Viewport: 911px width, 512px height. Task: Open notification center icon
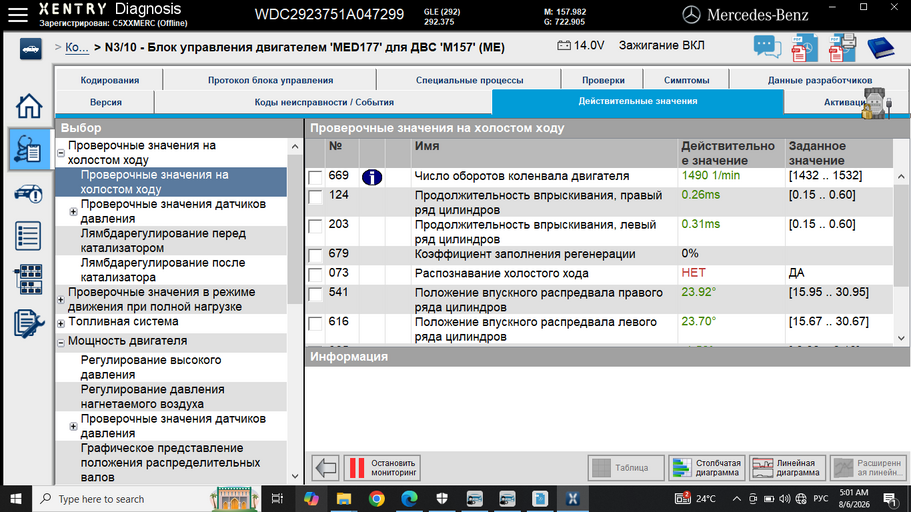click(890, 499)
